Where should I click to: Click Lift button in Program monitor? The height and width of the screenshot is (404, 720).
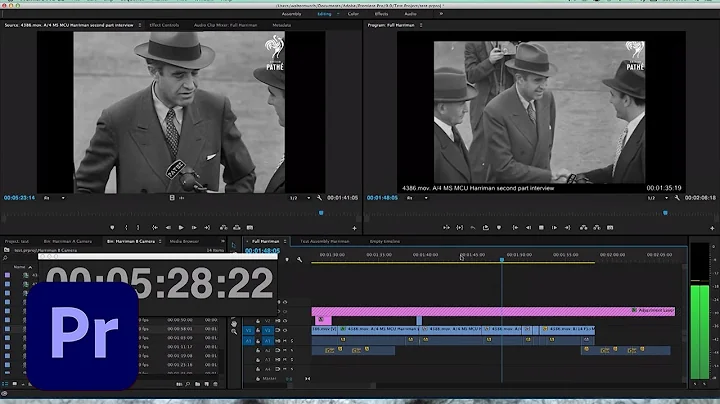pos(584,228)
